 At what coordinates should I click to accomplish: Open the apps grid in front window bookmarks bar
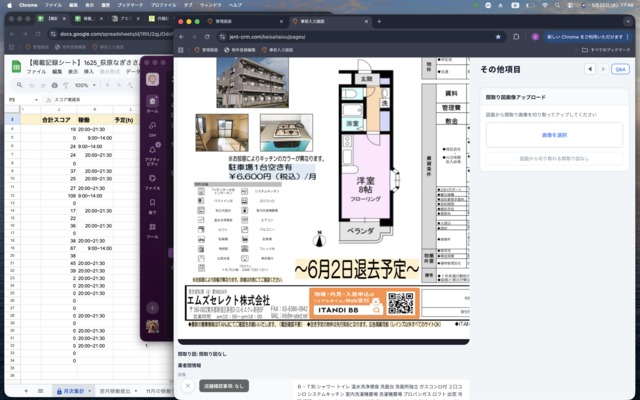click(x=181, y=50)
